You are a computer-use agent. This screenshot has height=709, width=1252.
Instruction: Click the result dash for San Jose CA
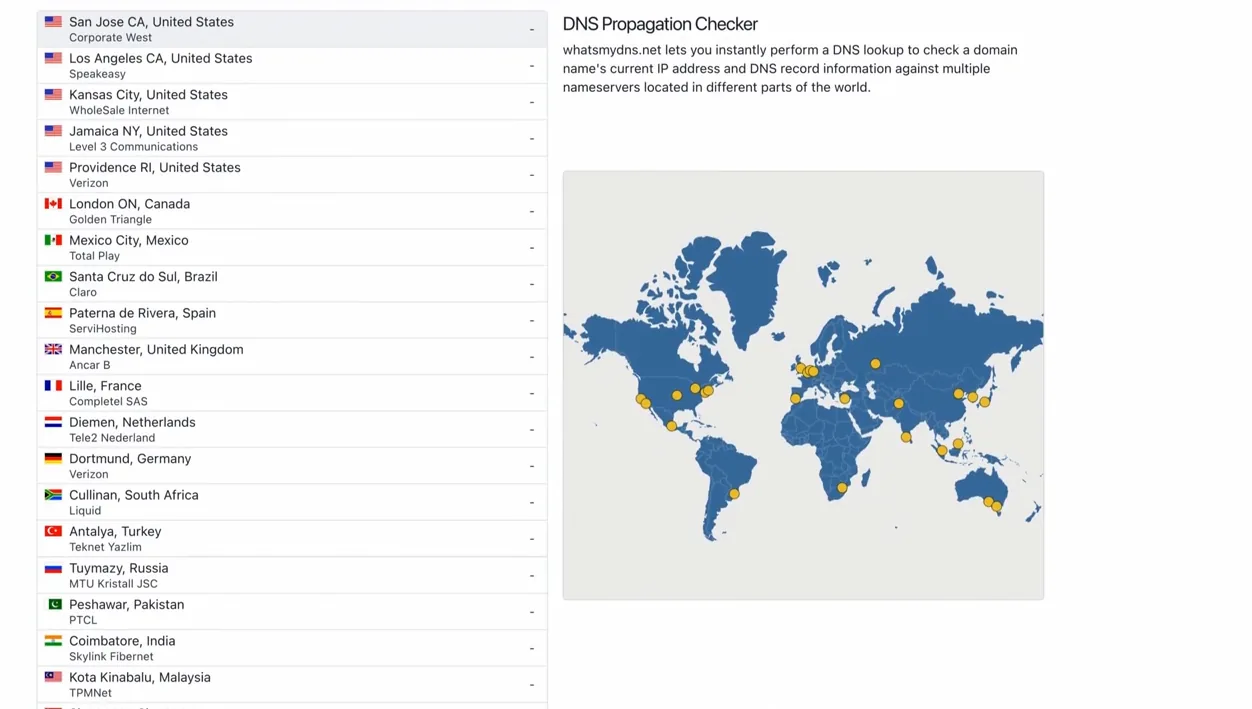[x=532, y=29]
